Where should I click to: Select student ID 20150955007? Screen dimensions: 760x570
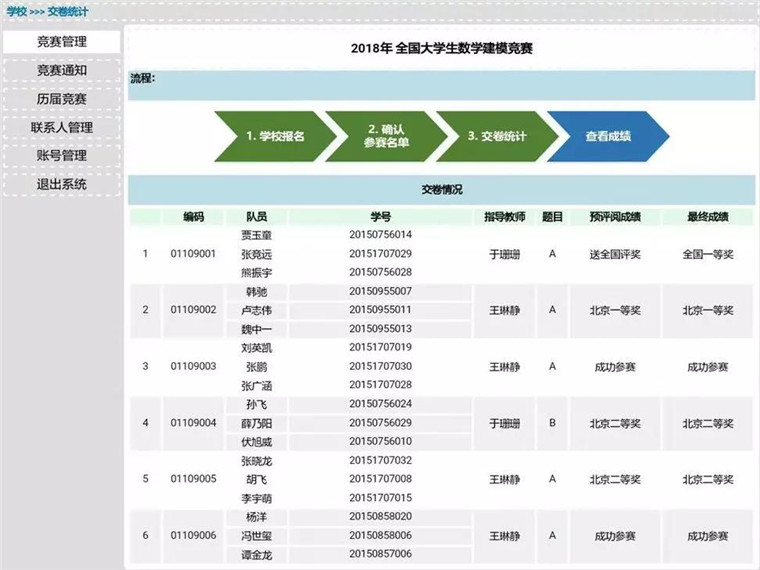point(380,291)
